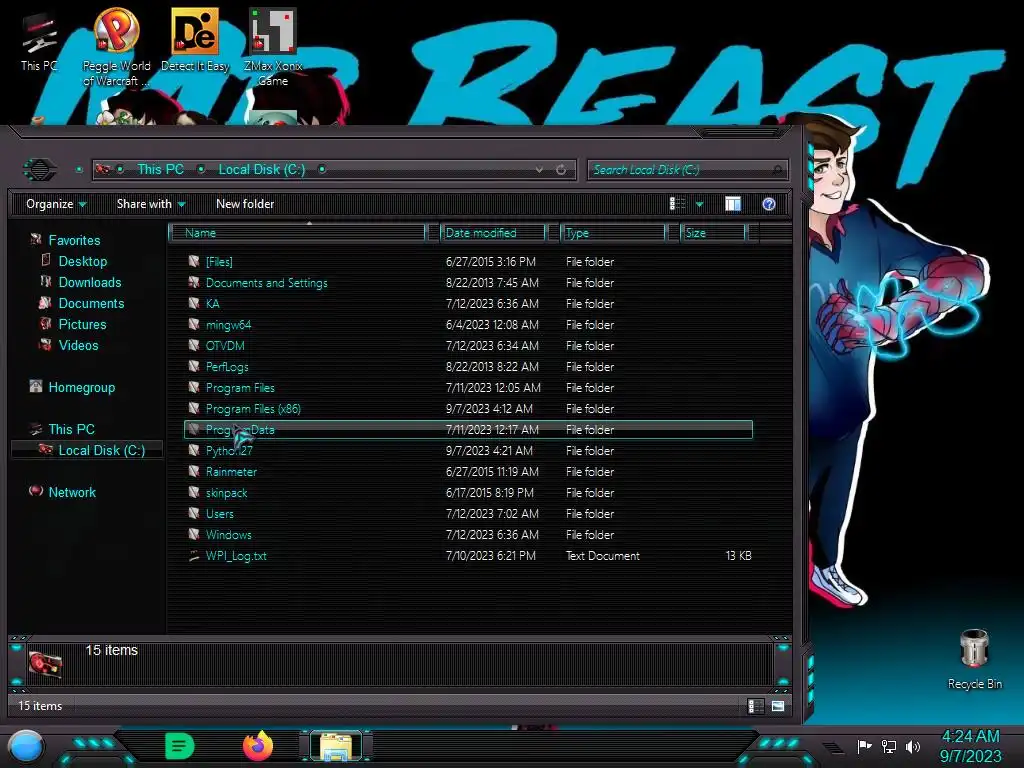Refresh the Local Disk (C:) view
Screen dimensions: 1024x768
click(x=561, y=170)
